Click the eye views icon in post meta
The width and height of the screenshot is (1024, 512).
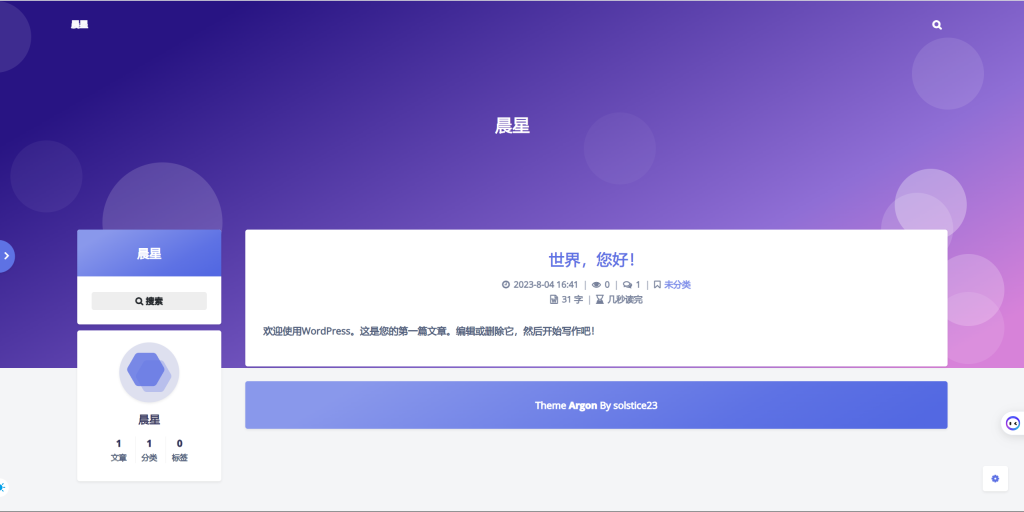[596, 285]
